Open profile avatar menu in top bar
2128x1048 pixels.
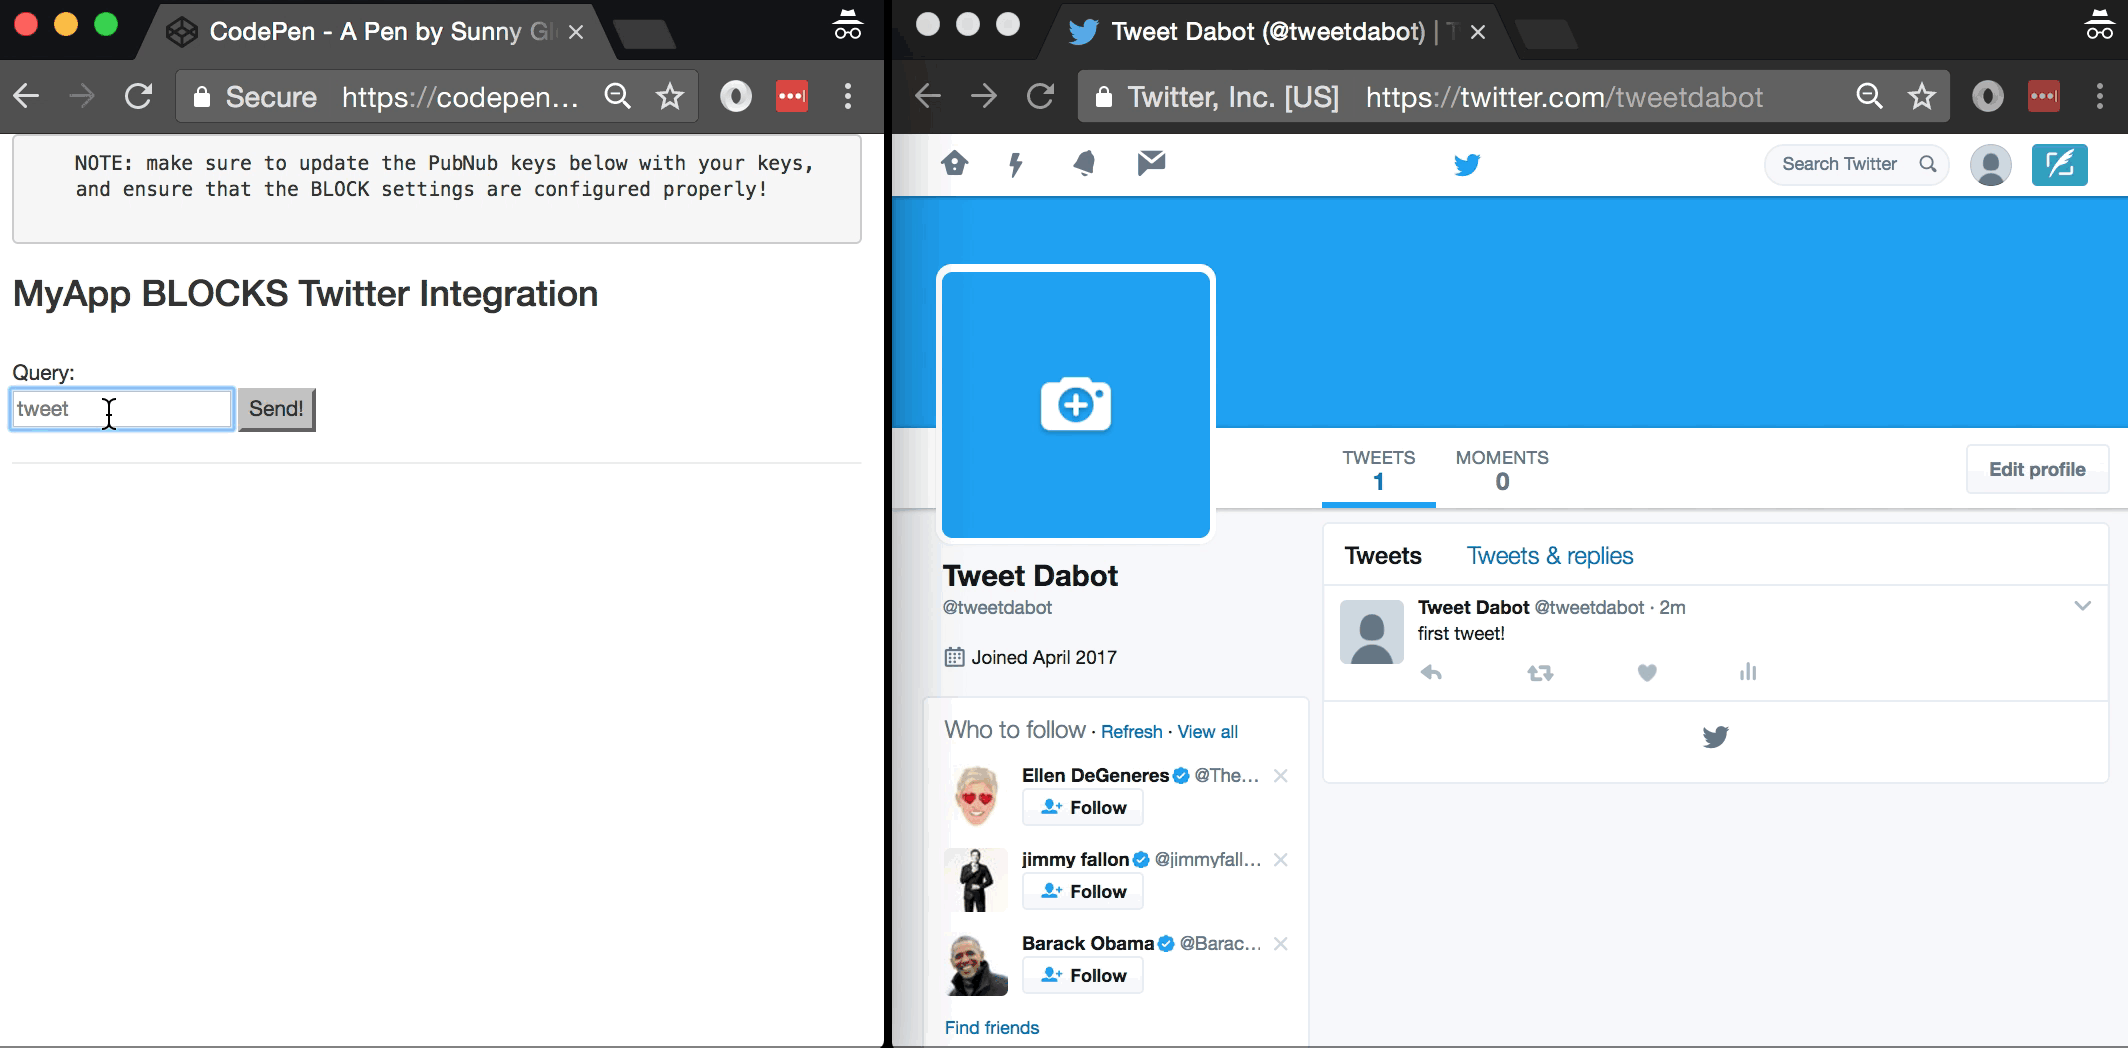(1990, 165)
